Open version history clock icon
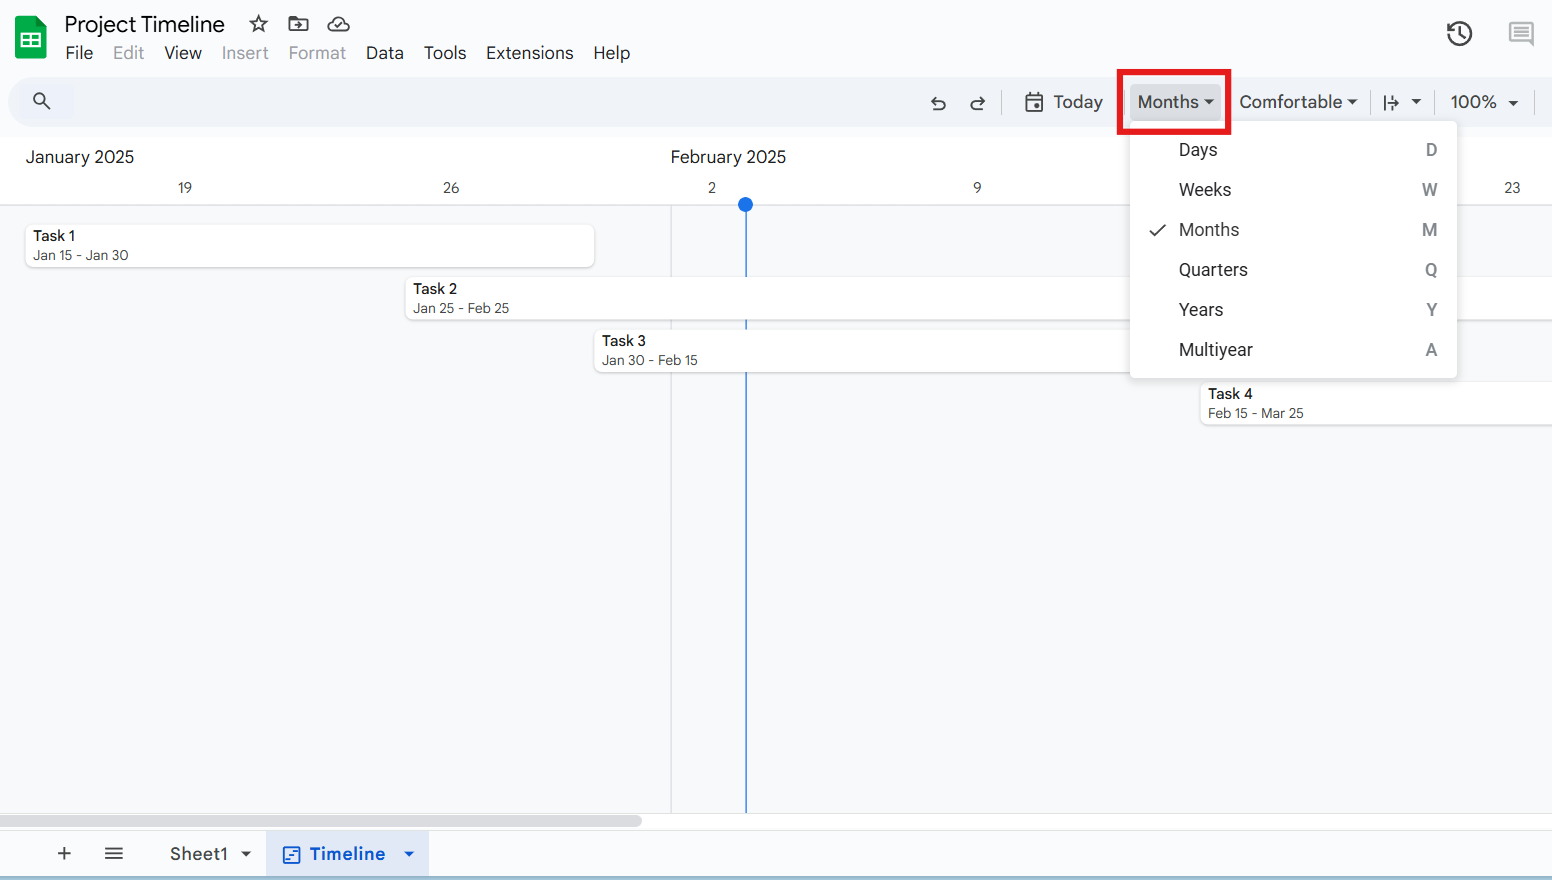The height and width of the screenshot is (880, 1552). [1459, 34]
